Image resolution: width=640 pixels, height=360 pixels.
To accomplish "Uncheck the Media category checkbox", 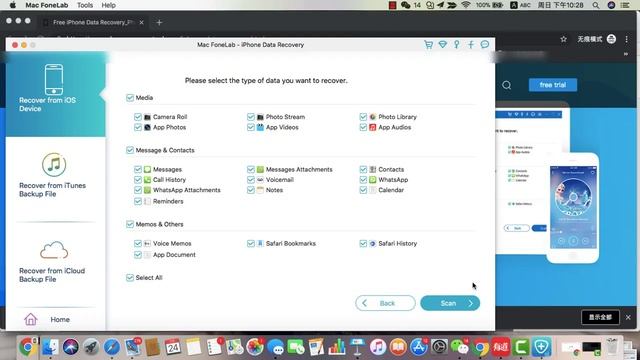I will [130, 98].
